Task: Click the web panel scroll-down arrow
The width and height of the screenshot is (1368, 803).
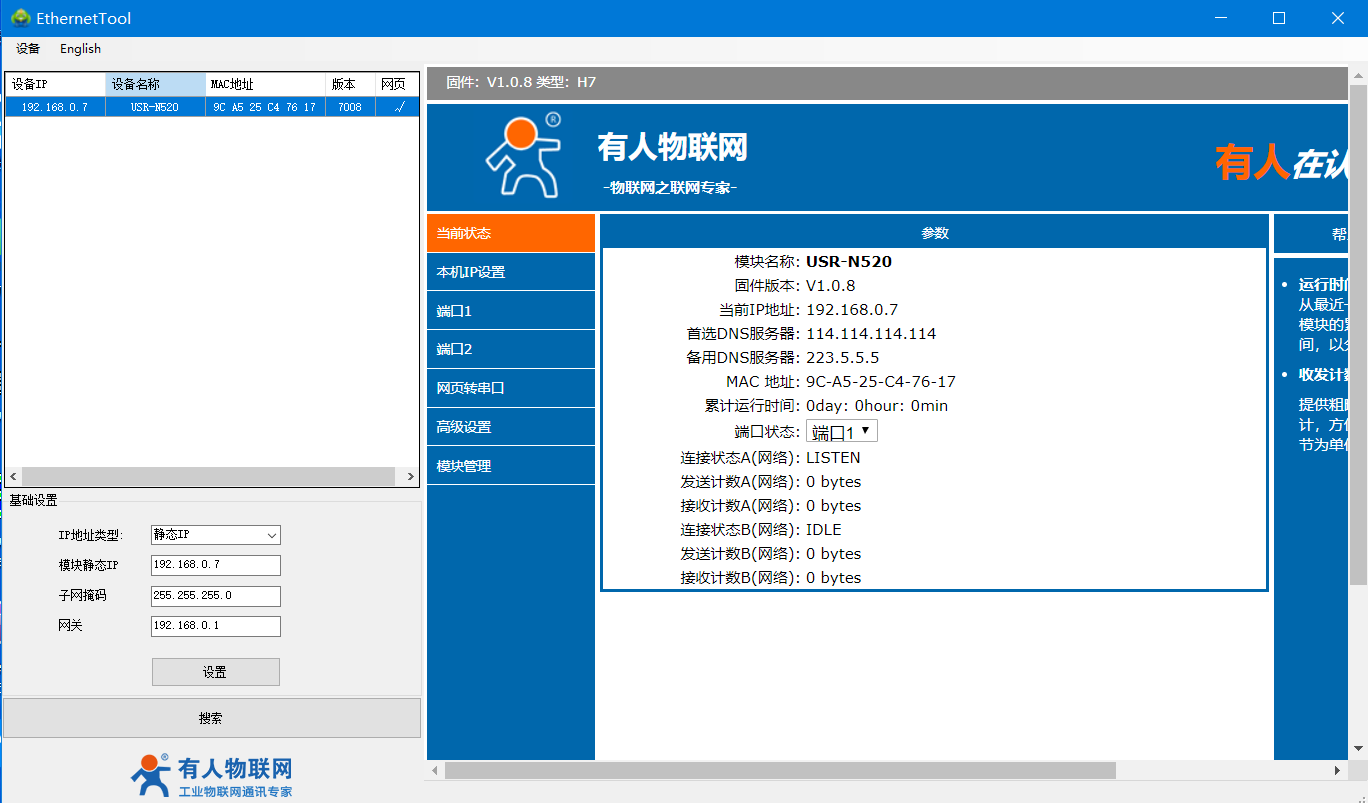Action: coord(1358,748)
